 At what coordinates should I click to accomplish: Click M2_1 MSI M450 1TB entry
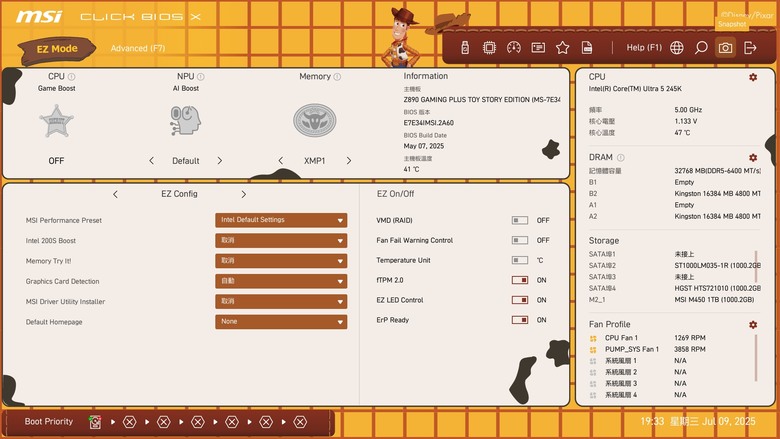pos(672,300)
